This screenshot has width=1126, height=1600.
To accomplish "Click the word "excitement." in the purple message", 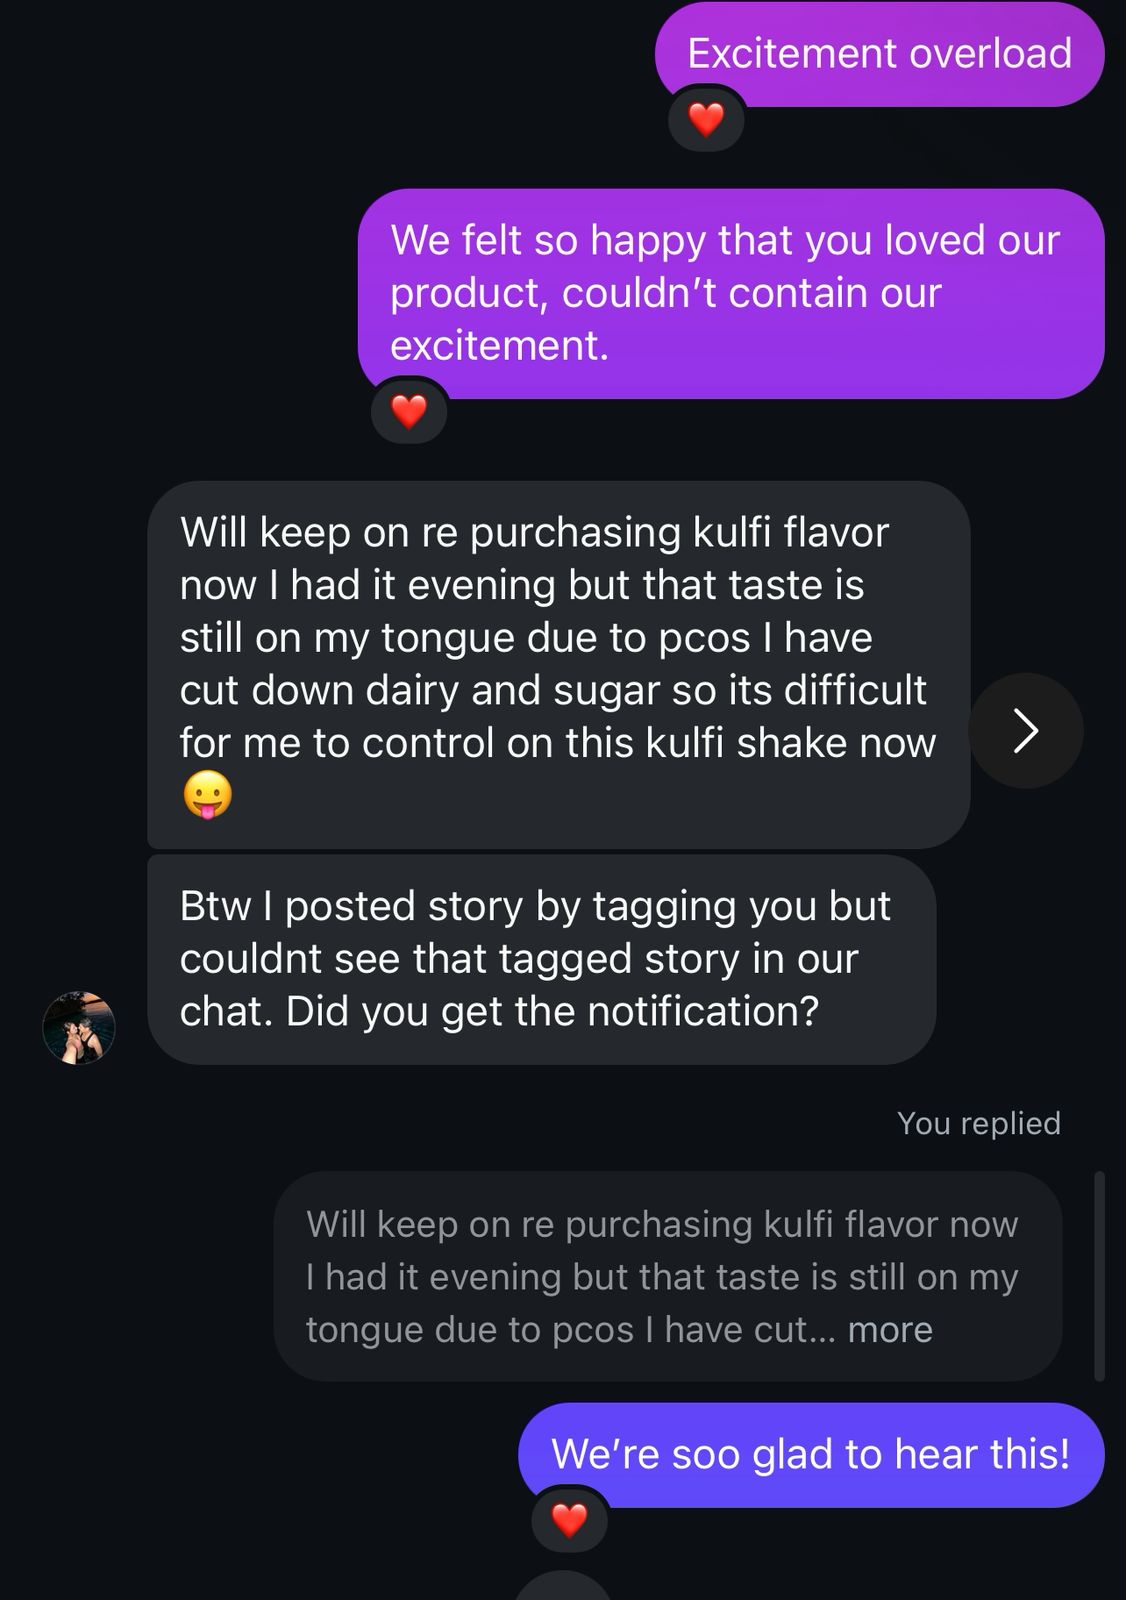I will pyautogui.click(x=499, y=345).
